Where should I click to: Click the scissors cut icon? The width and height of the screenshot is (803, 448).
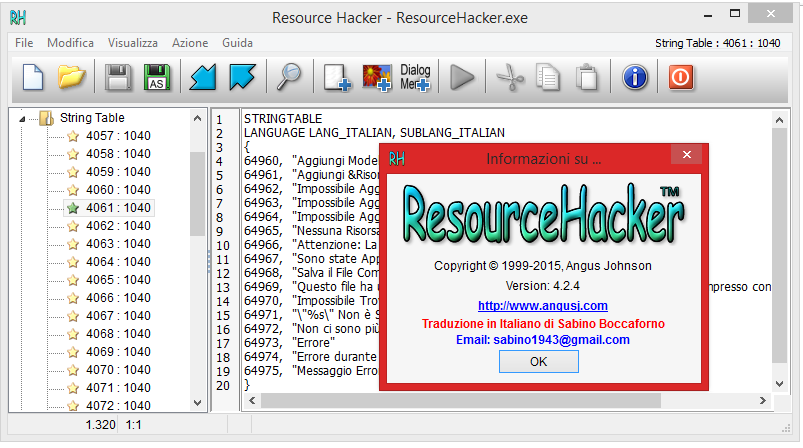click(x=510, y=78)
